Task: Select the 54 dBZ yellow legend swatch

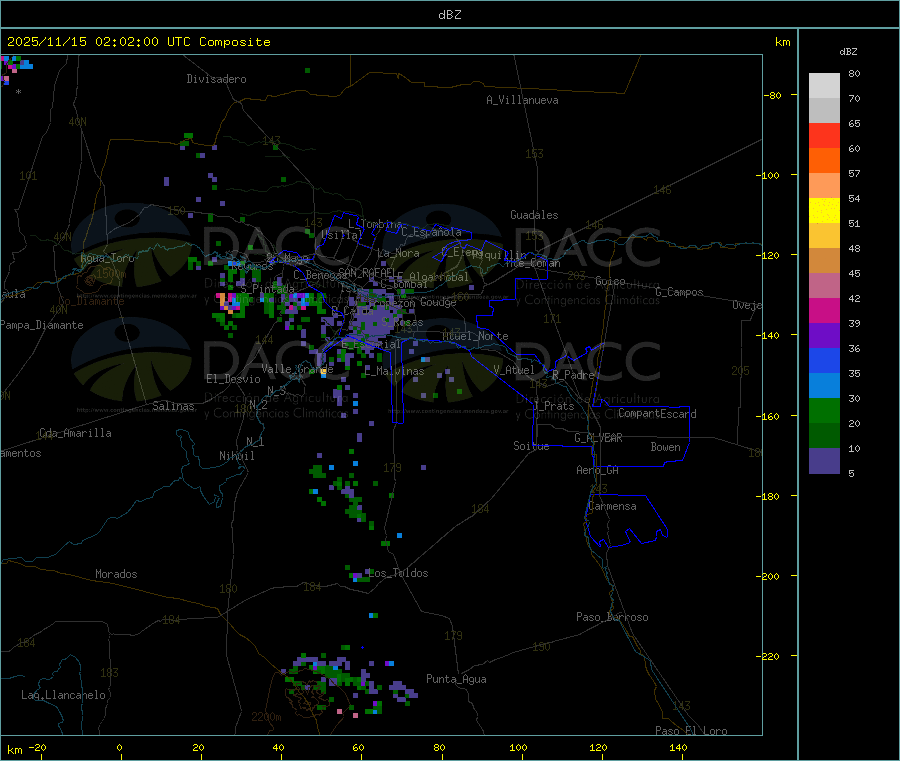Action: tap(824, 211)
